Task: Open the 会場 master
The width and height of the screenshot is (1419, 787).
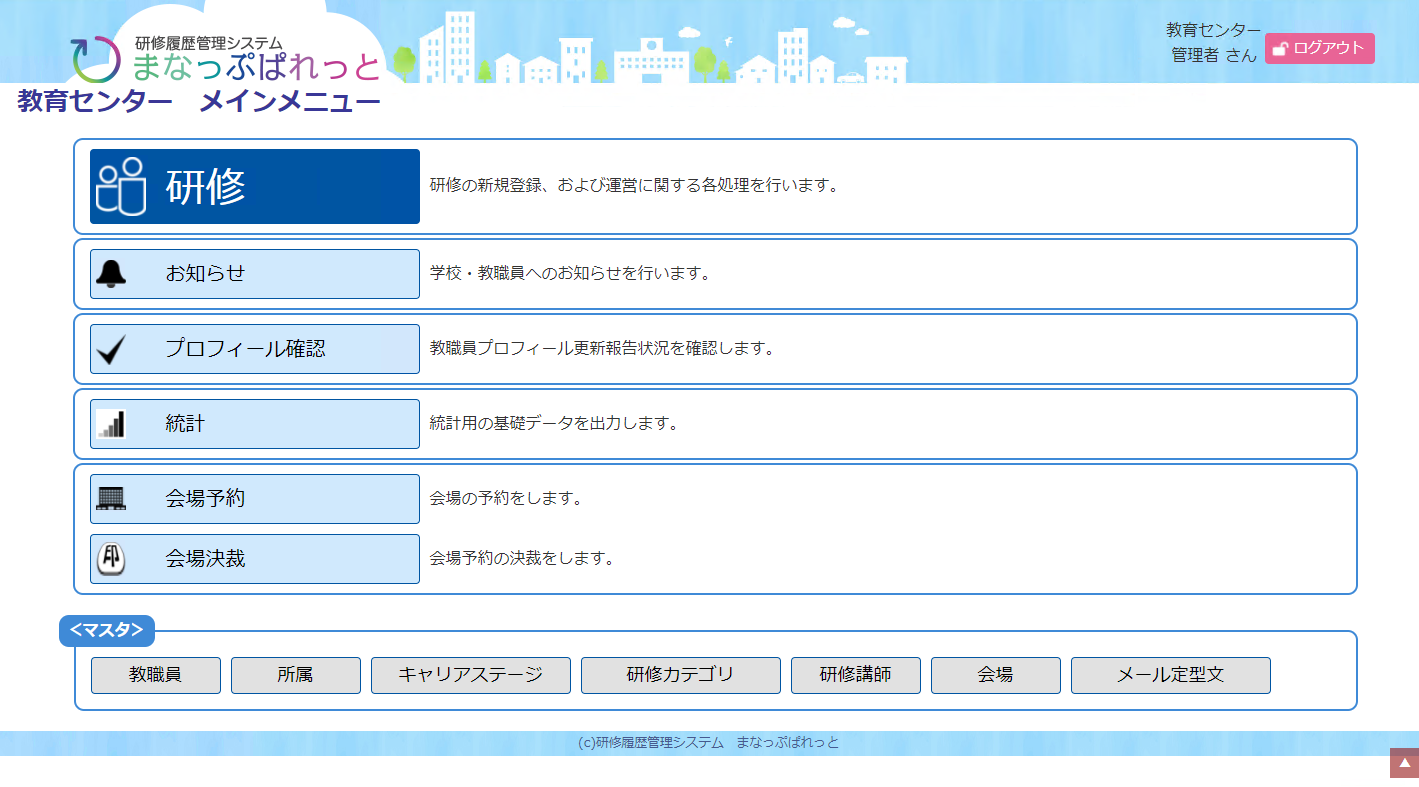Action: coord(996,675)
